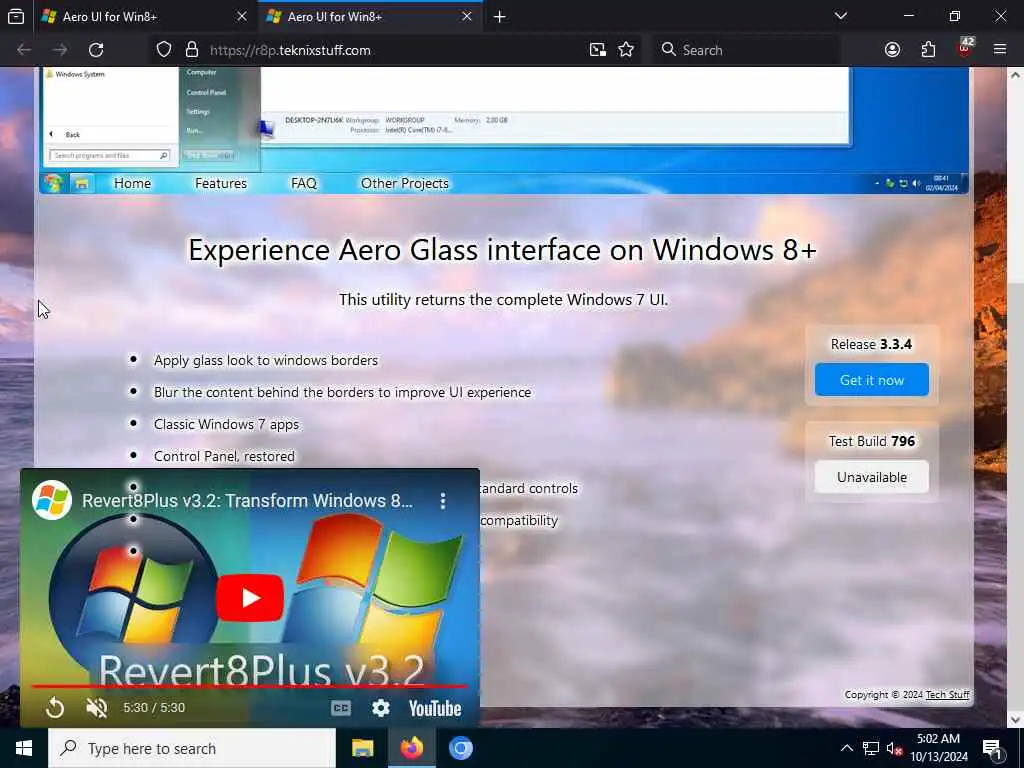Close the first Aero UI for Win8+ tab
Image resolution: width=1024 pixels, height=768 pixels.
pyautogui.click(x=242, y=16)
